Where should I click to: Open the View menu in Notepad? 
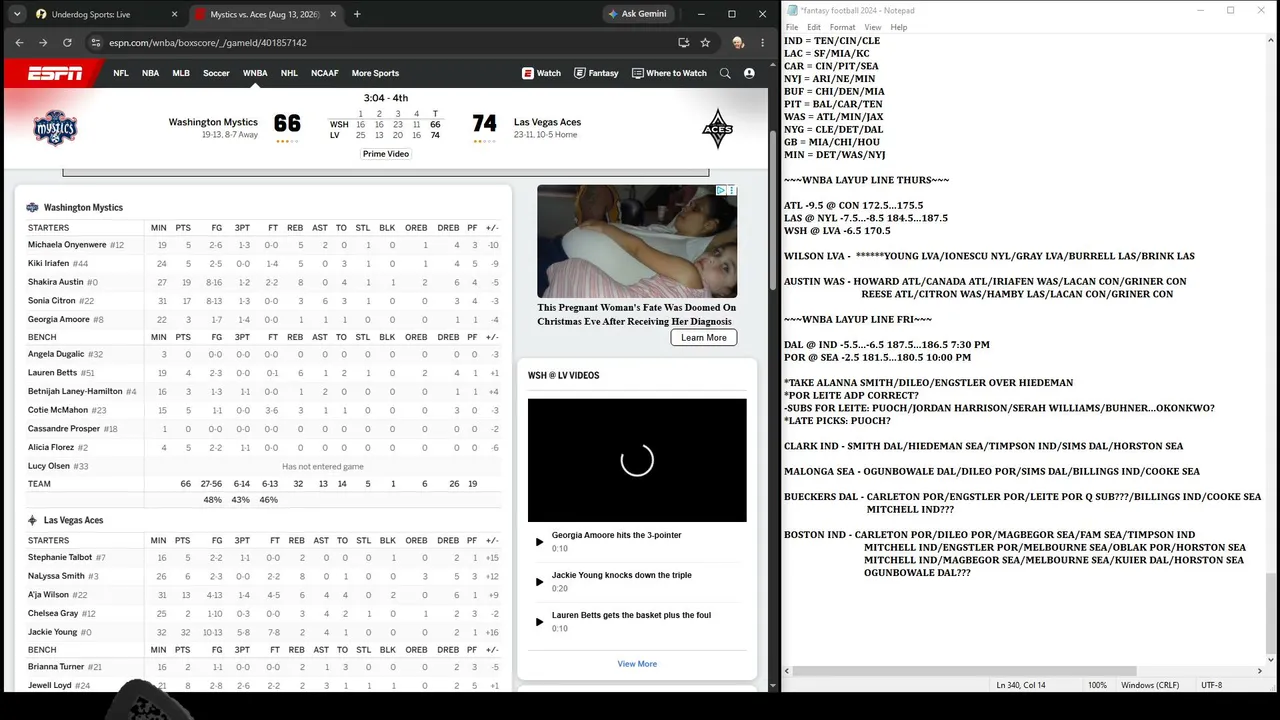[x=873, y=27]
